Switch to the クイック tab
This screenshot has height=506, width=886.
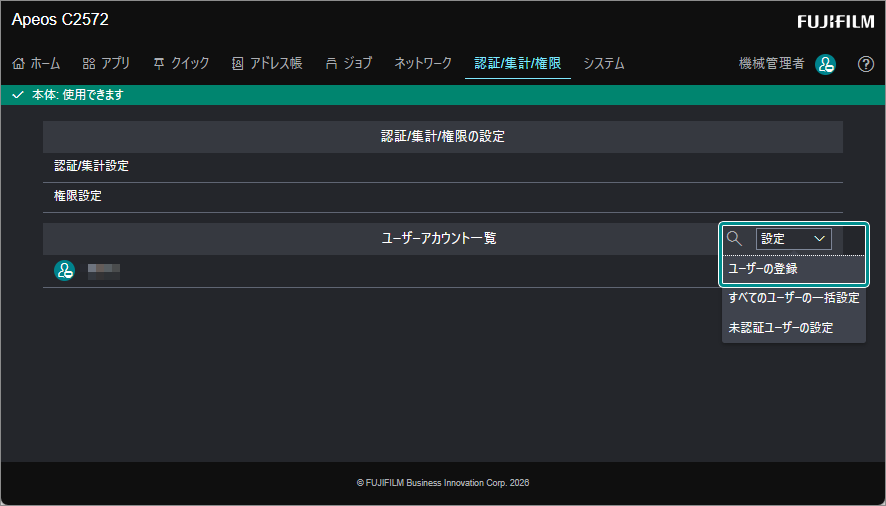click(181, 63)
